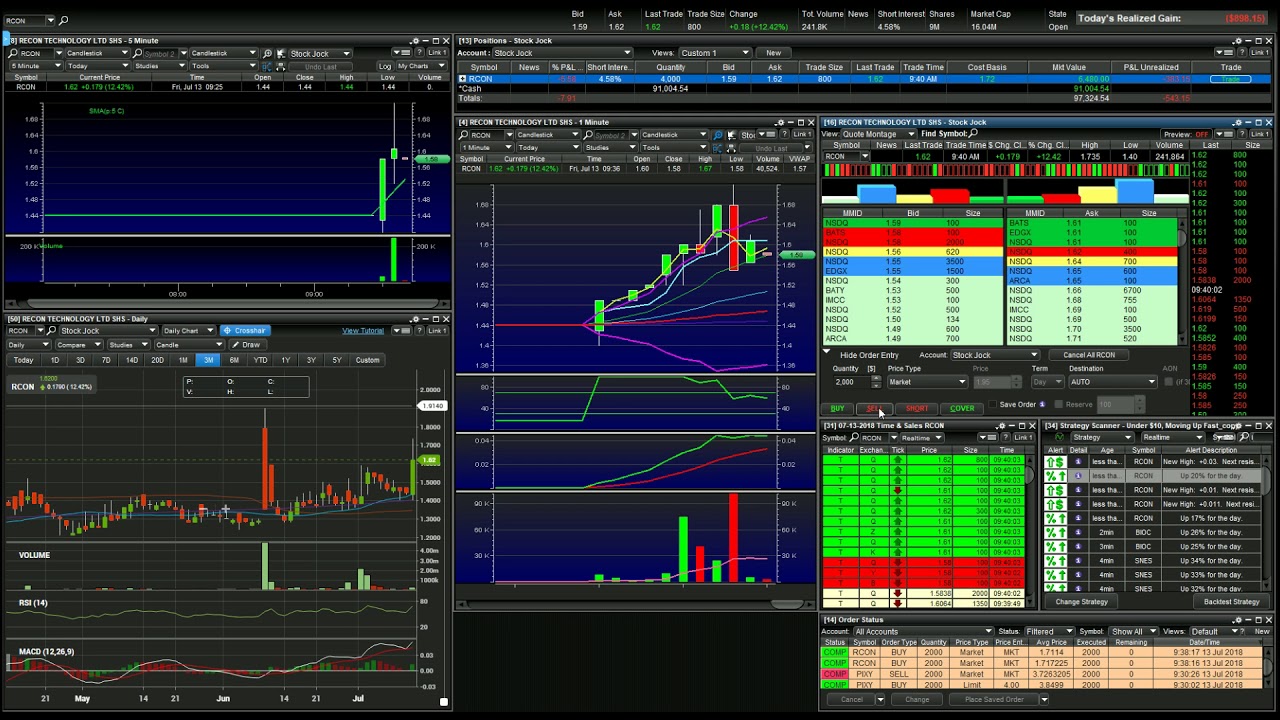Open the Studies dropdown in 5 Minute chart
Image resolution: width=1280 pixels, height=720 pixels.
point(162,66)
